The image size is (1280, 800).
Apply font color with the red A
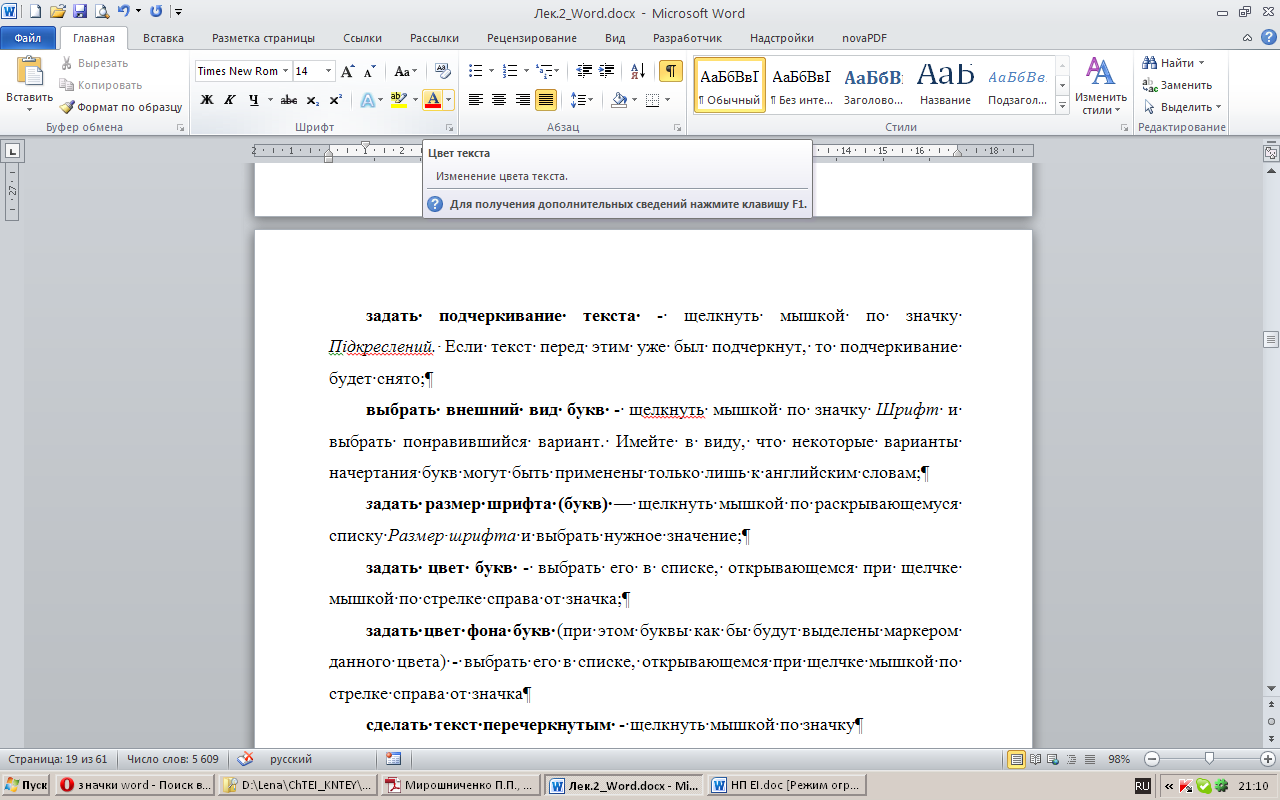[432, 100]
